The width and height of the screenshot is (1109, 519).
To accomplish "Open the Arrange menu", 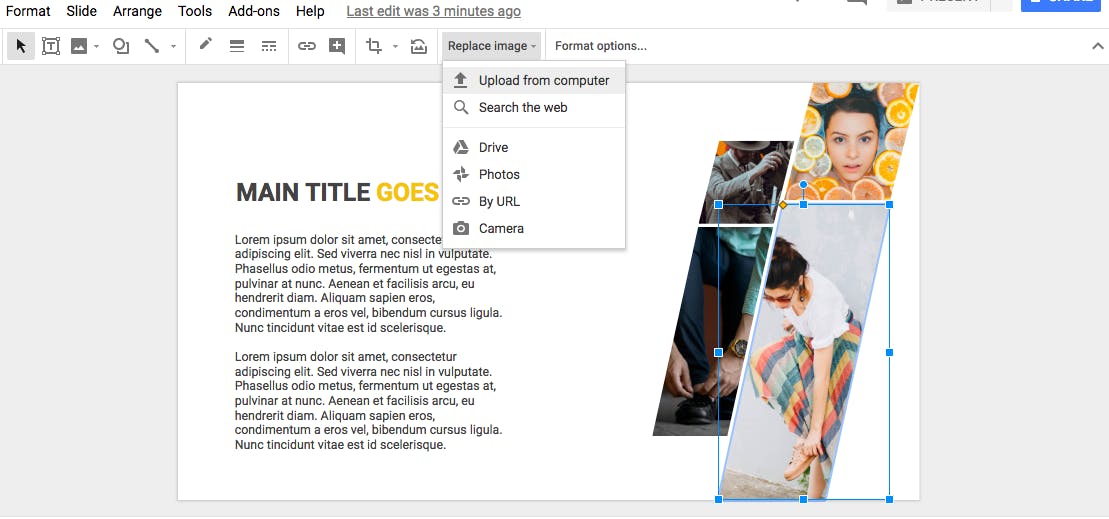I will (x=137, y=11).
